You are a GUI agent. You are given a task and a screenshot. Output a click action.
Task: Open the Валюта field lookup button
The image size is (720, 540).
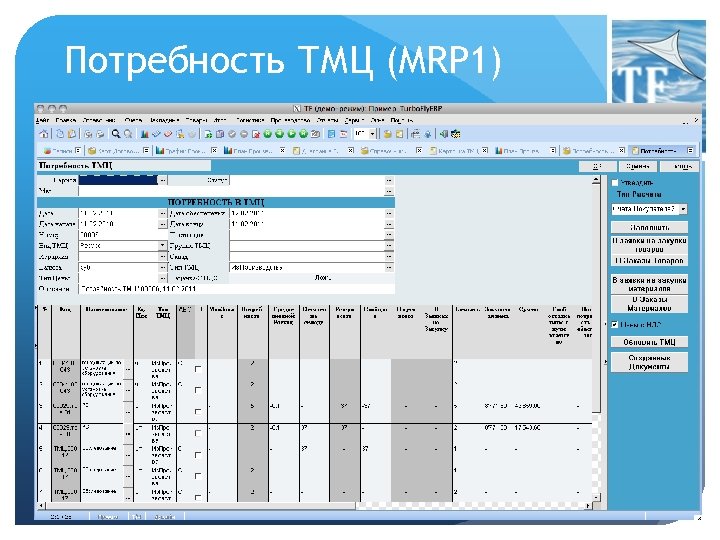(x=162, y=267)
